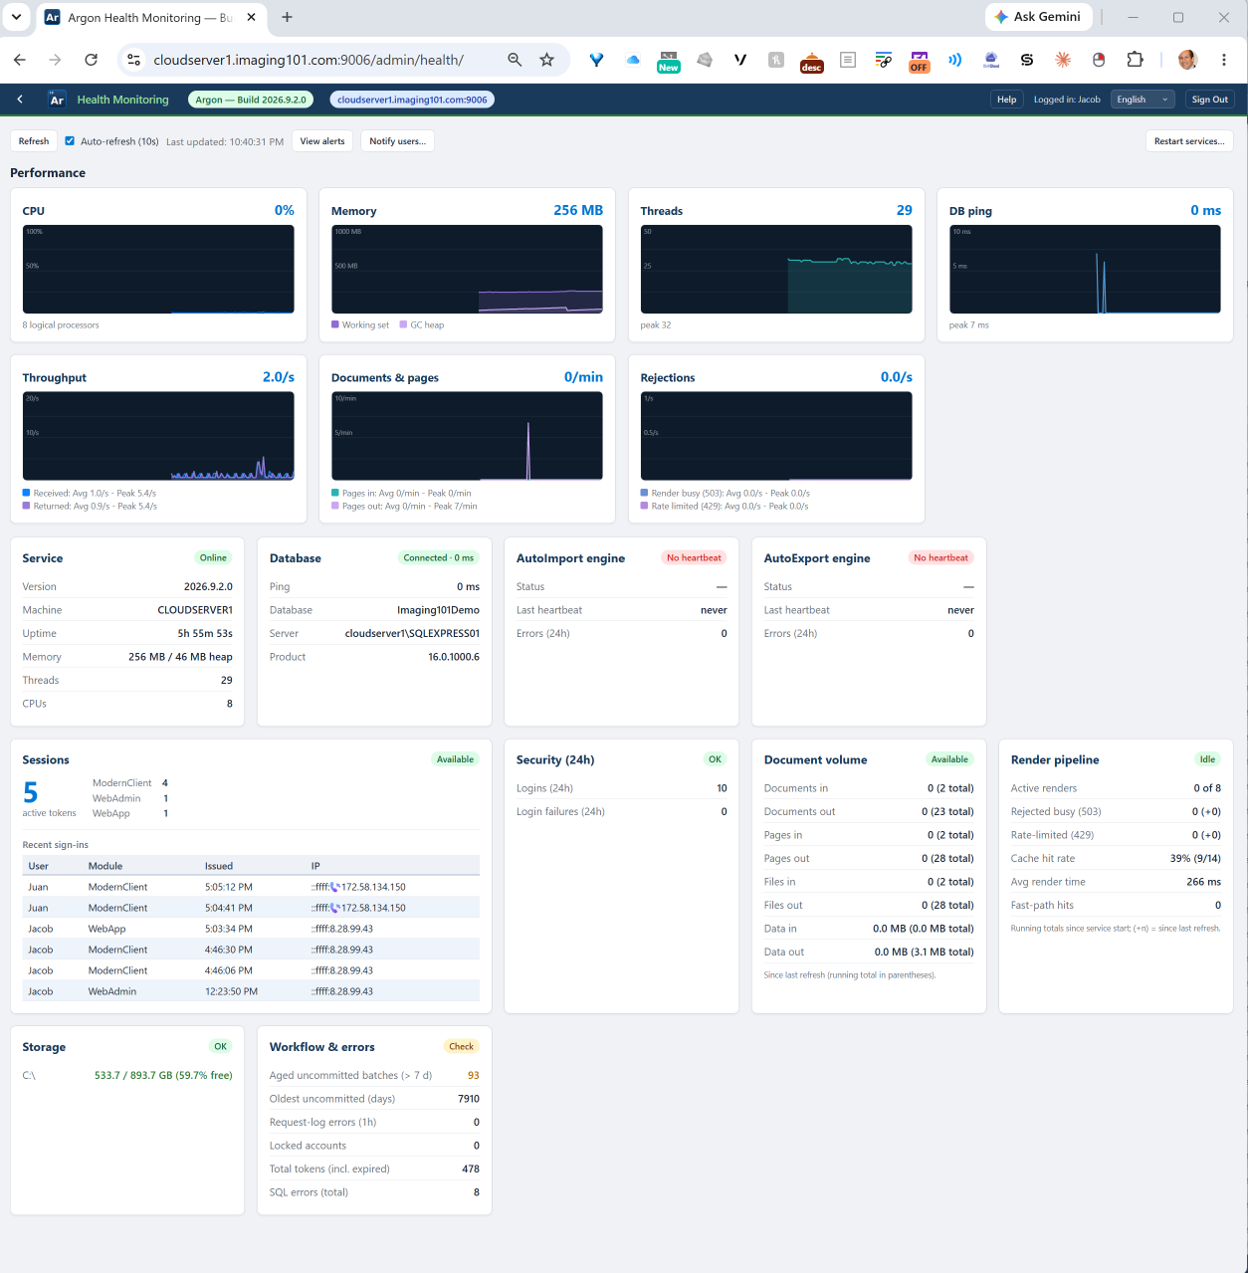This screenshot has height=1273, width=1248.
Task: Click the Argon — Build 2026.9.2.0 badge
Action: 251,99
